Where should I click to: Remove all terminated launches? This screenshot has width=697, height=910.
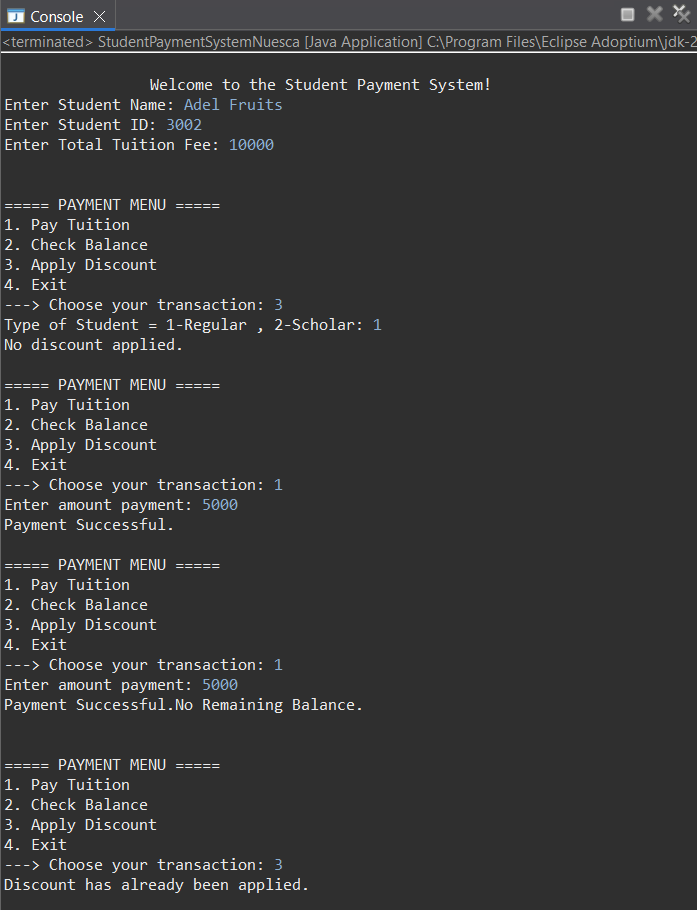pyautogui.click(x=680, y=14)
